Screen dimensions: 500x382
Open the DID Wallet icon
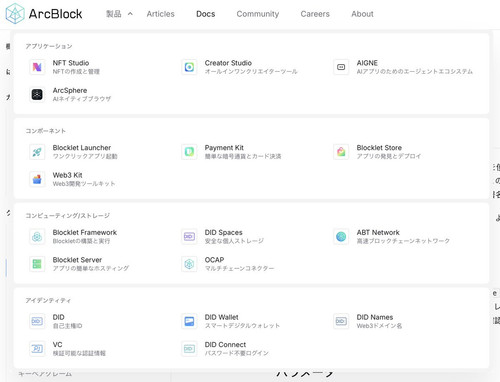coord(189,321)
